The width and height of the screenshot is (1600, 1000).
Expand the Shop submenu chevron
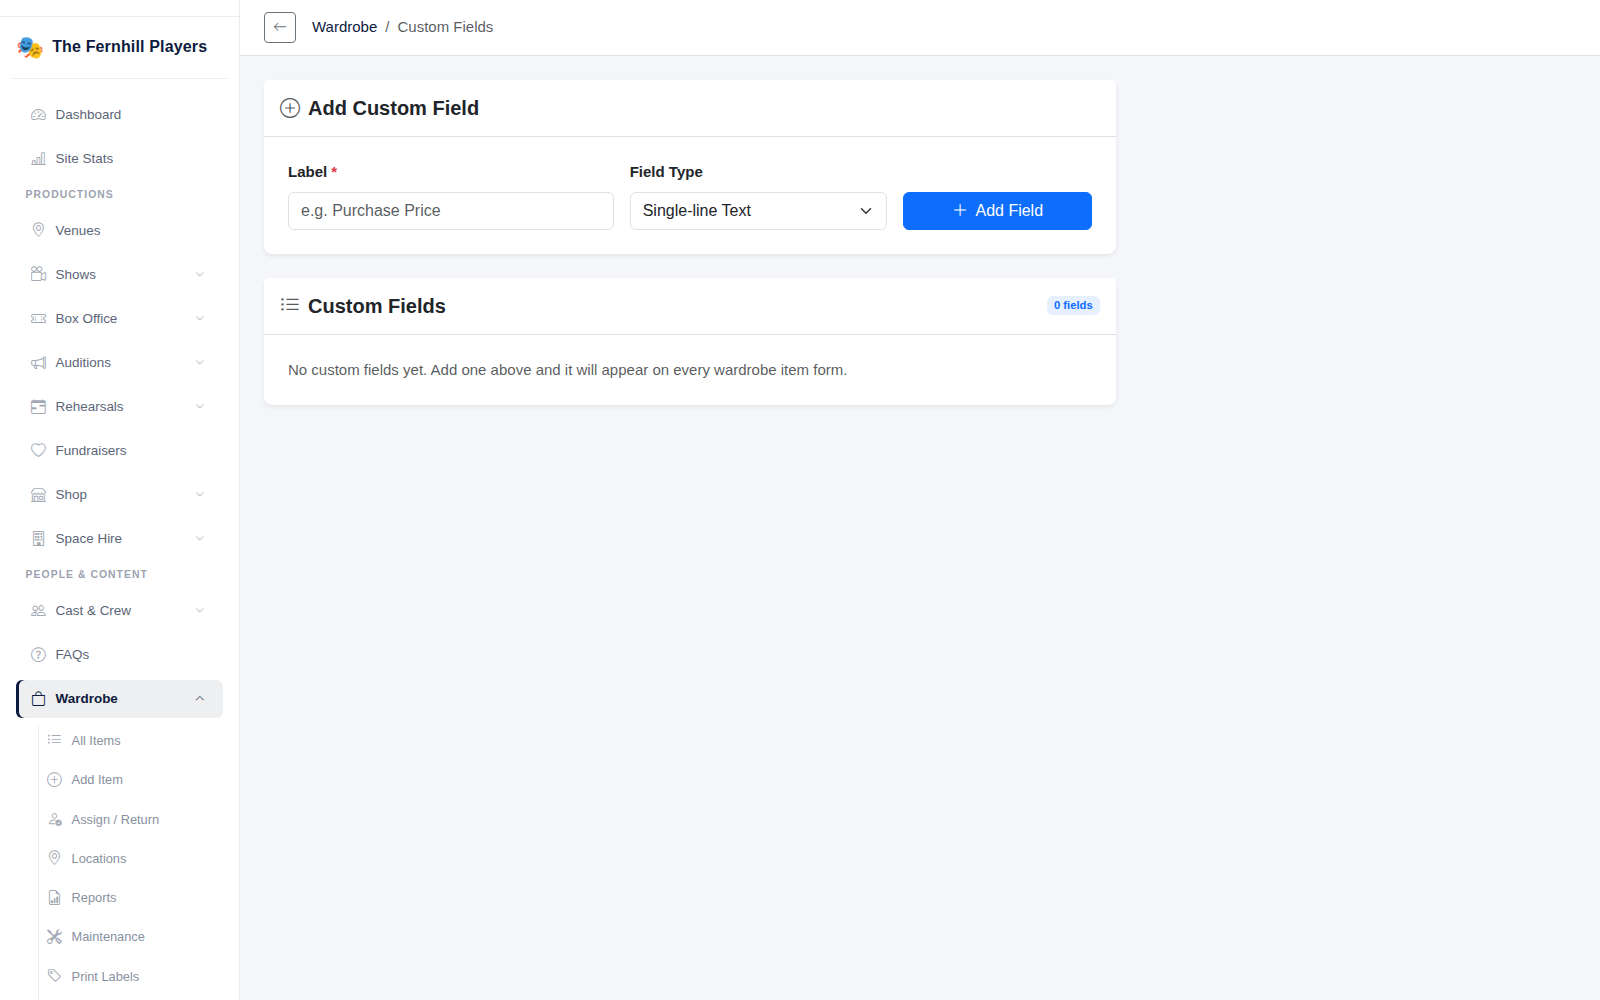click(x=200, y=495)
